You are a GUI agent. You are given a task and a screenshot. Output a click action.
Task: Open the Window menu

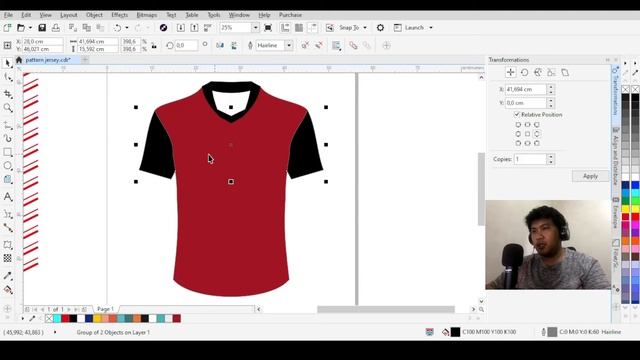[x=239, y=15]
